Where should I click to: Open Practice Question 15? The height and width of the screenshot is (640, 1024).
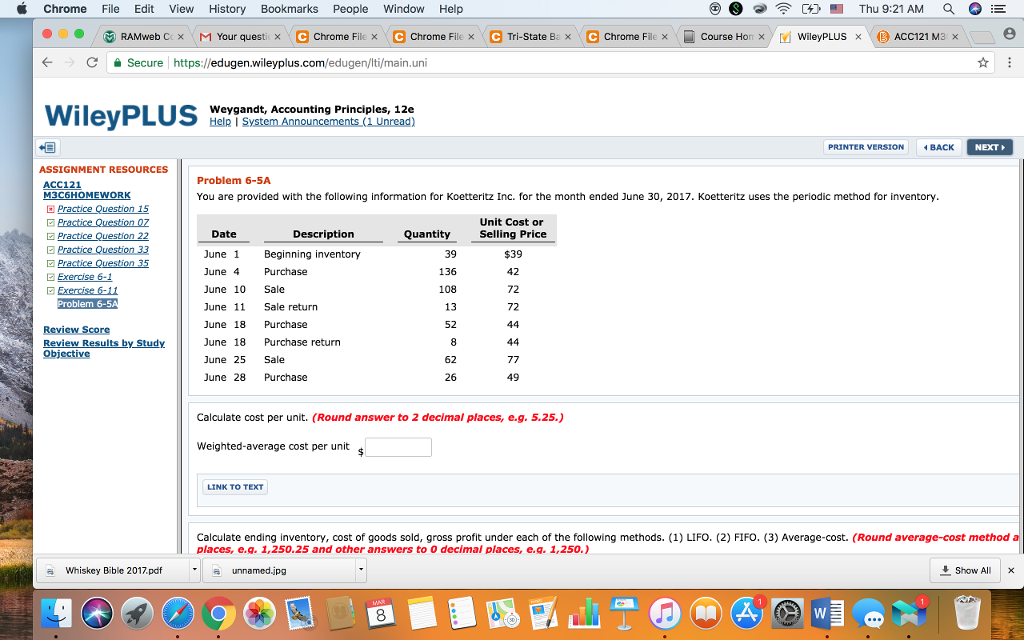click(103, 209)
